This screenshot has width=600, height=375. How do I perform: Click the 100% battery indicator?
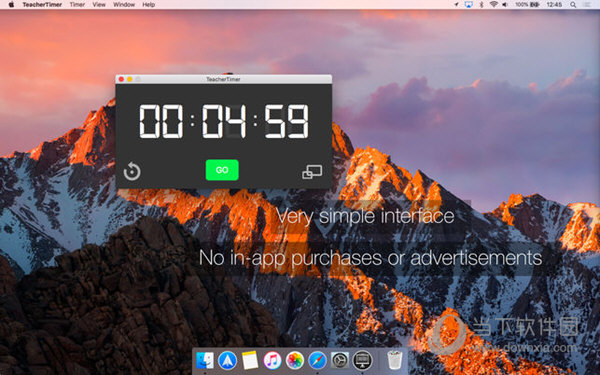pyautogui.click(x=527, y=5)
